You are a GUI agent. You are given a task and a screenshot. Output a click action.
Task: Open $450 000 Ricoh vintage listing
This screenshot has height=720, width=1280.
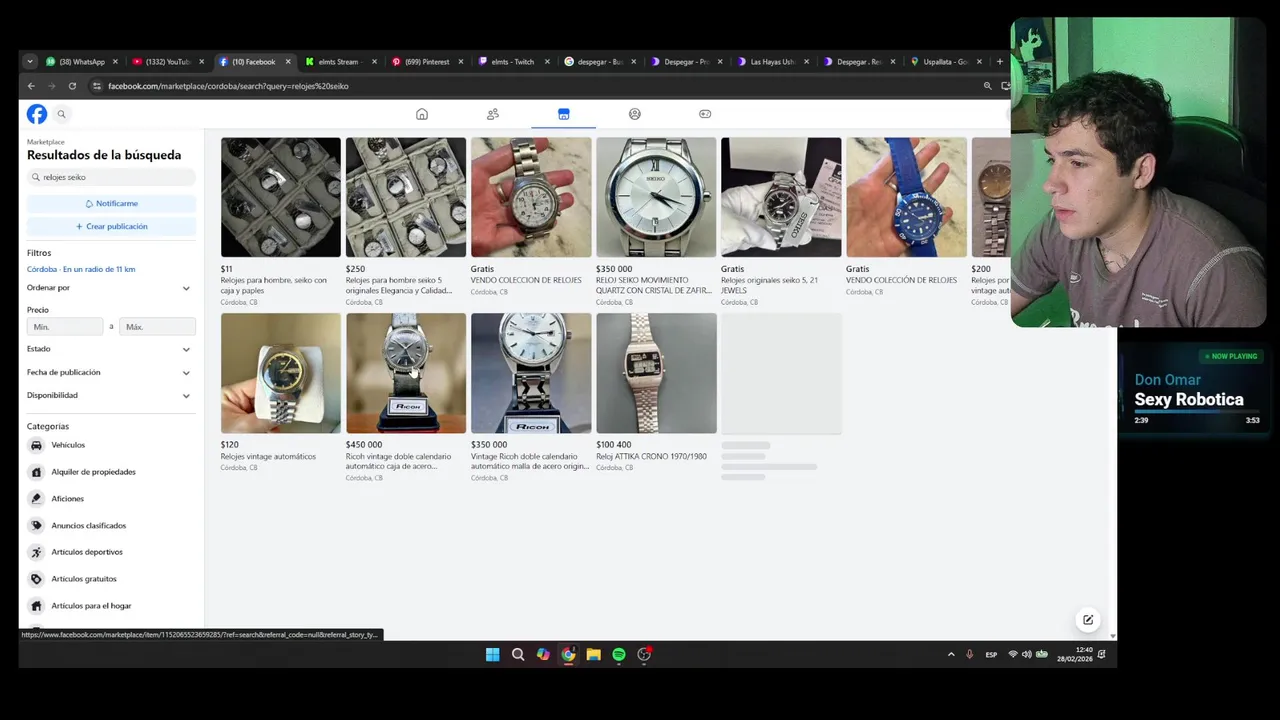[406, 397]
